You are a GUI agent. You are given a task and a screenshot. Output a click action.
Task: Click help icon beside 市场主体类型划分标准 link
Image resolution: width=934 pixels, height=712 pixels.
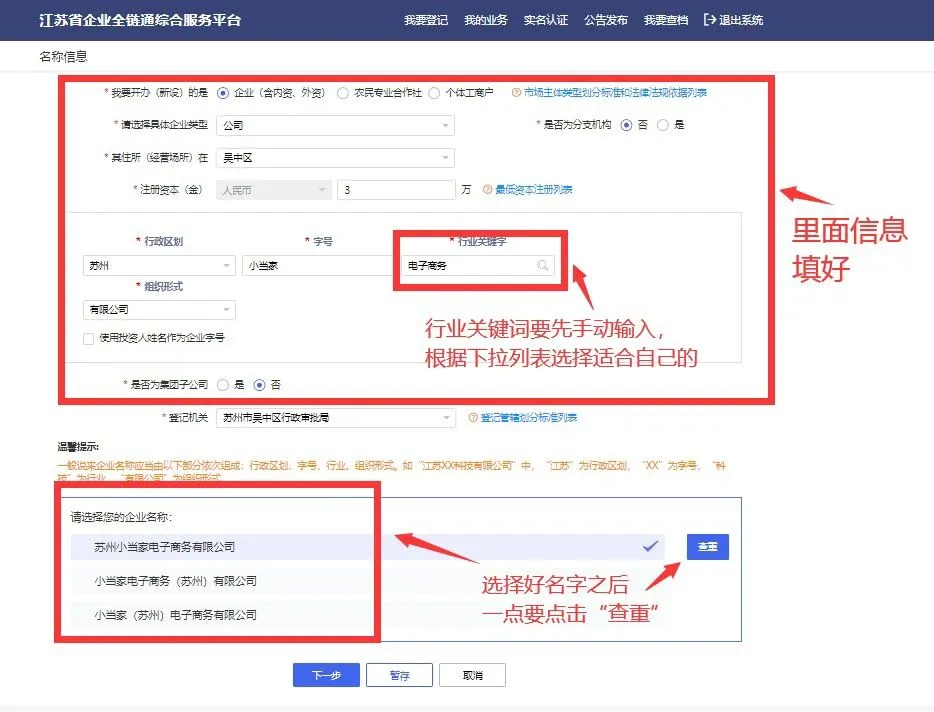(516, 93)
